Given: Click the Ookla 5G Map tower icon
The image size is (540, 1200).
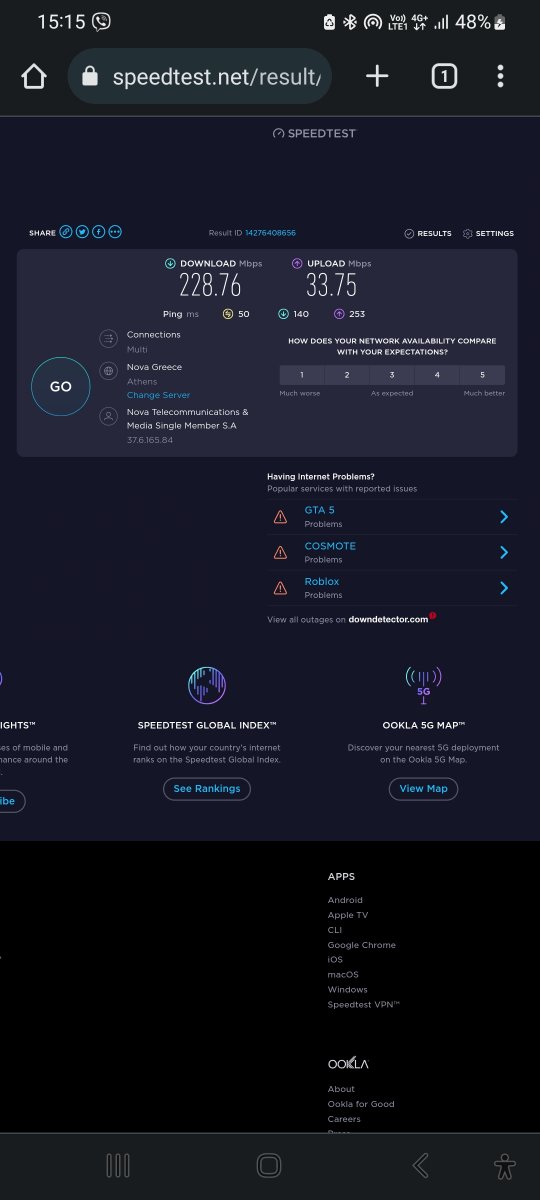Looking at the screenshot, I should 423,685.
